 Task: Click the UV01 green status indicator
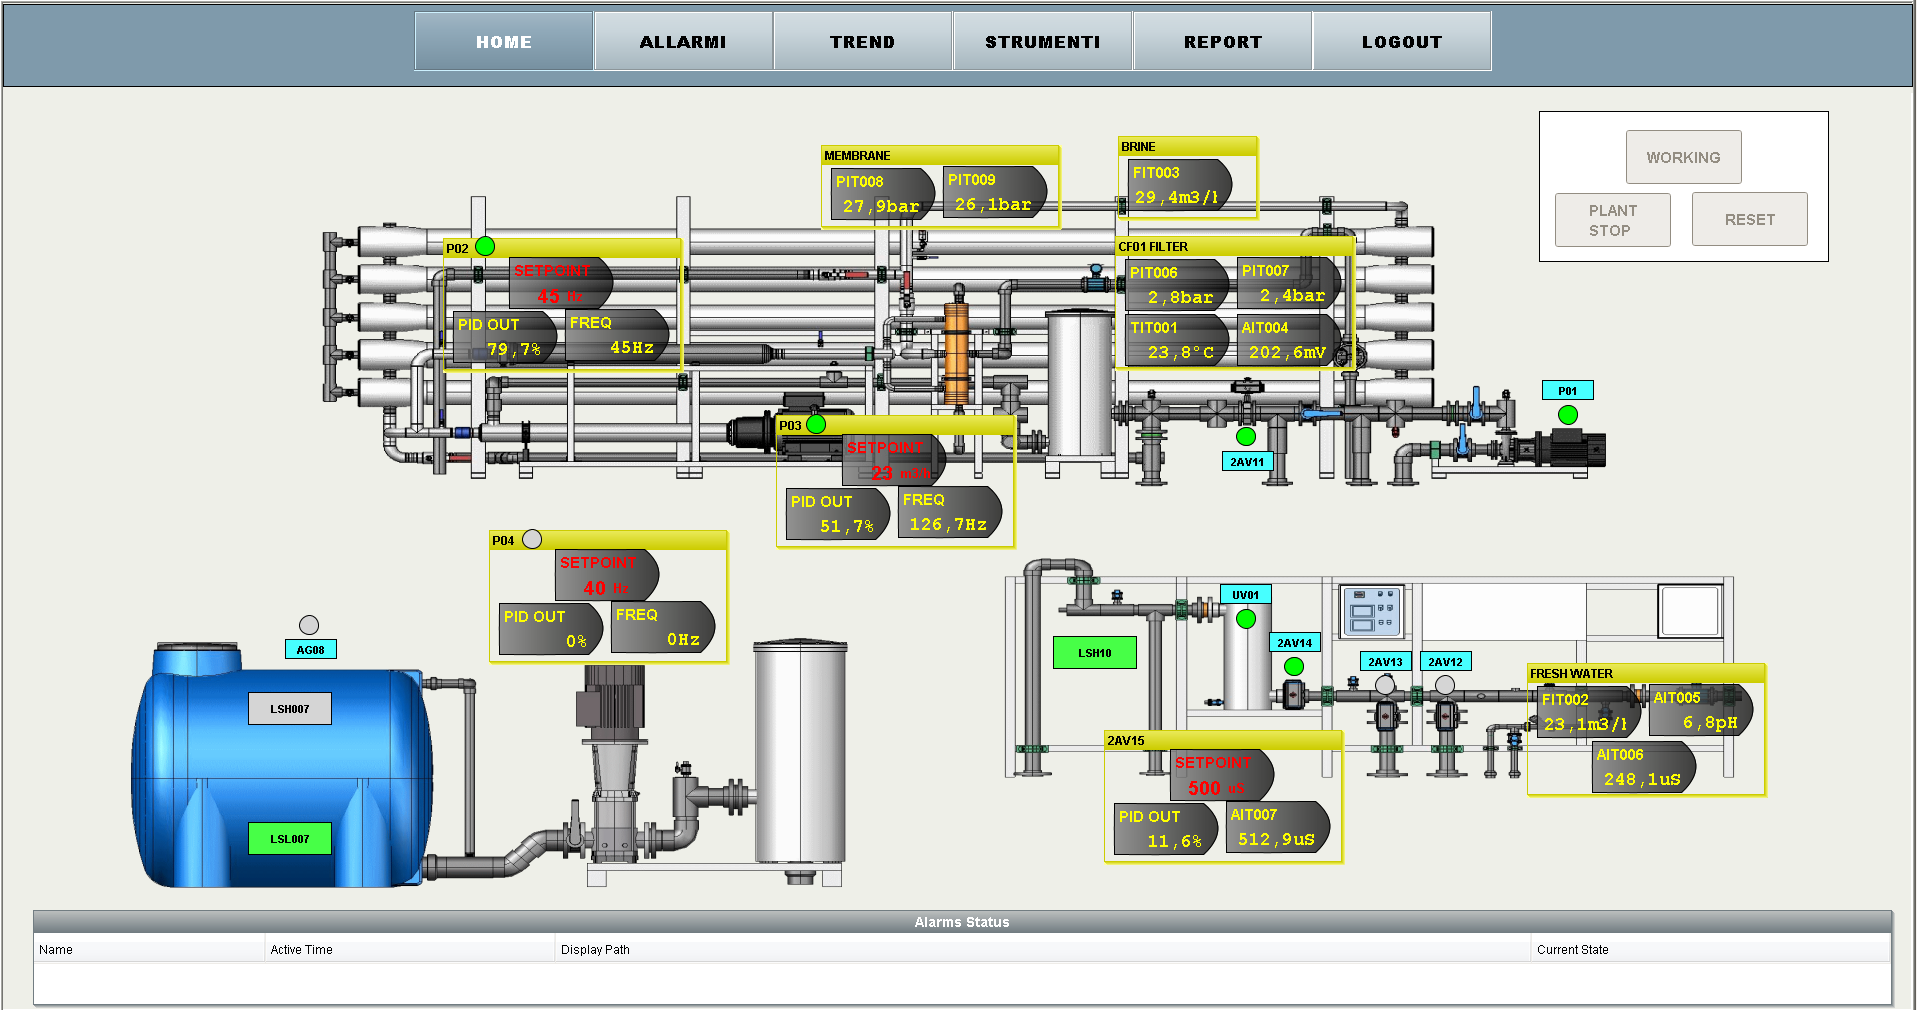[1246, 619]
